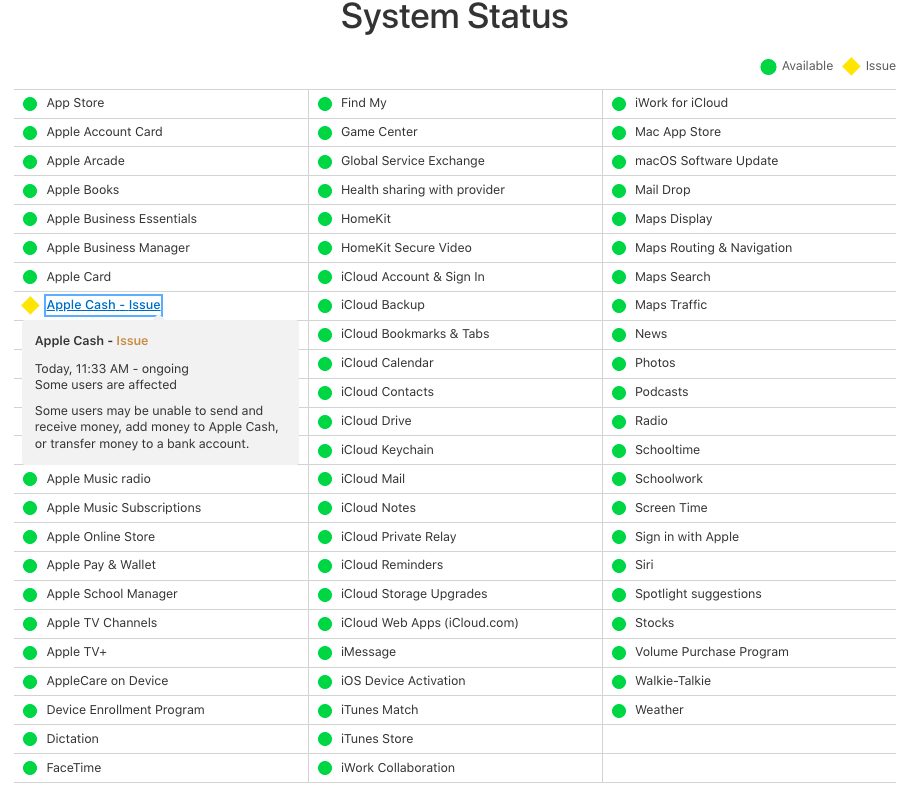Image resolution: width=909 pixels, height=786 pixels.
Task: Select the iCloud Mail service row
Action: pyautogui.click(x=372, y=479)
